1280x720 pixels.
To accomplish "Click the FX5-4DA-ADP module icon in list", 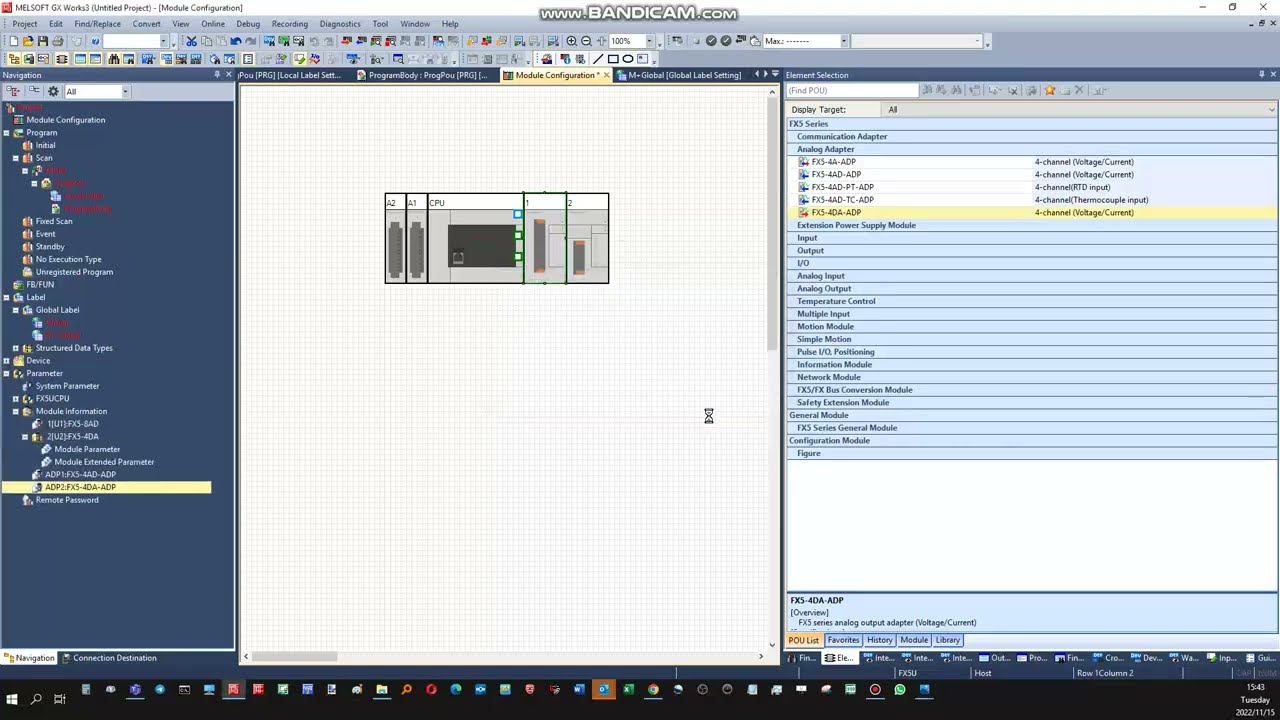I will click(x=803, y=212).
